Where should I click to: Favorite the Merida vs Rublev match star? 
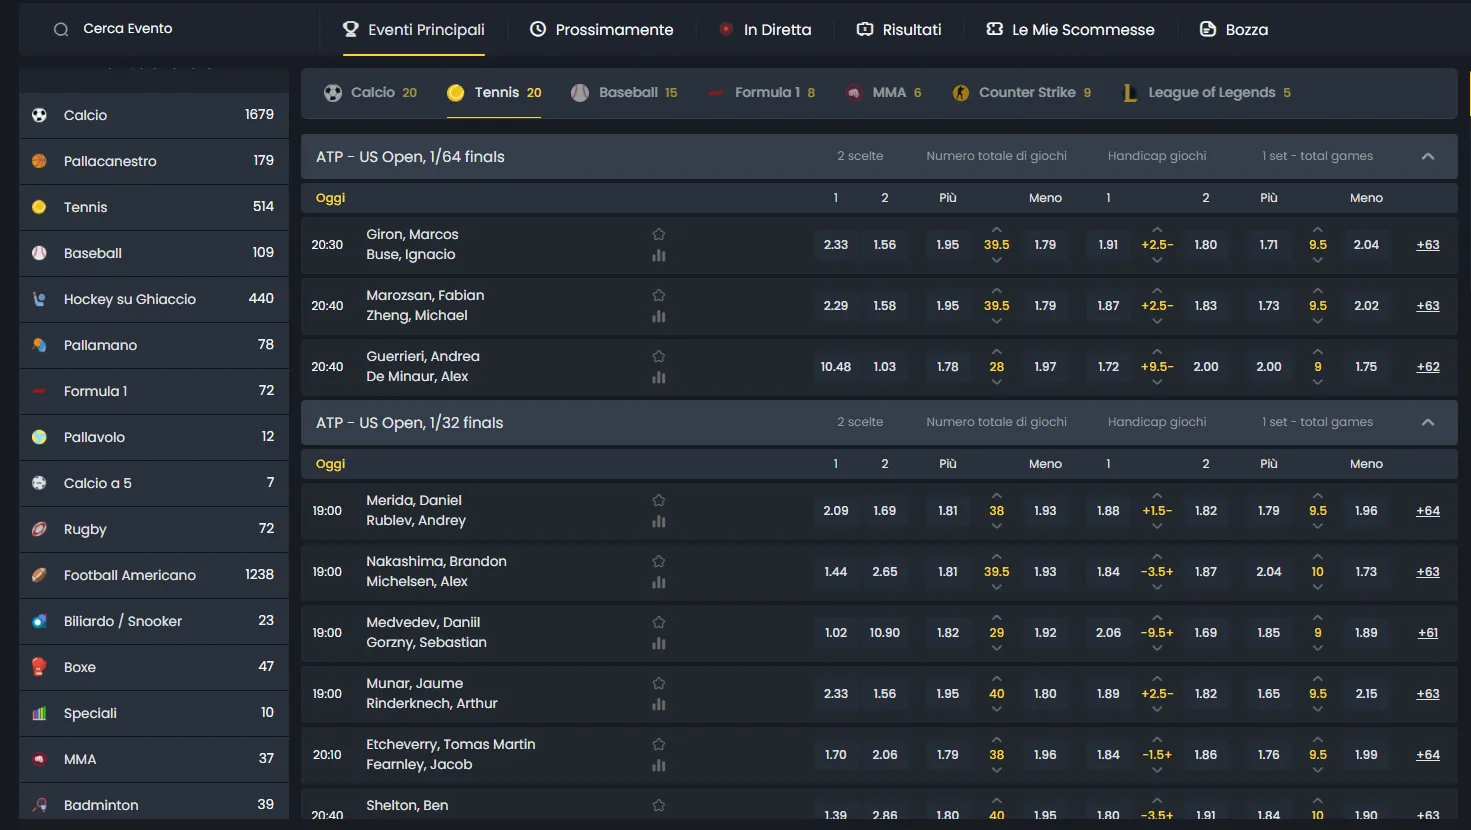(x=658, y=500)
